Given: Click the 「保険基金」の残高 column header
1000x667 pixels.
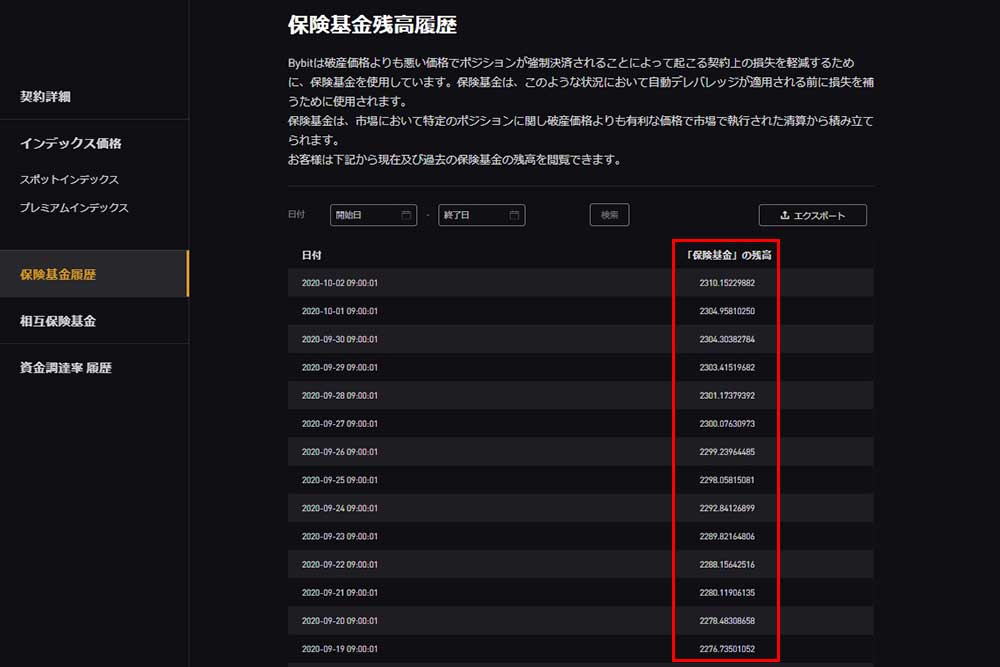Looking at the screenshot, I should pos(727,255).
